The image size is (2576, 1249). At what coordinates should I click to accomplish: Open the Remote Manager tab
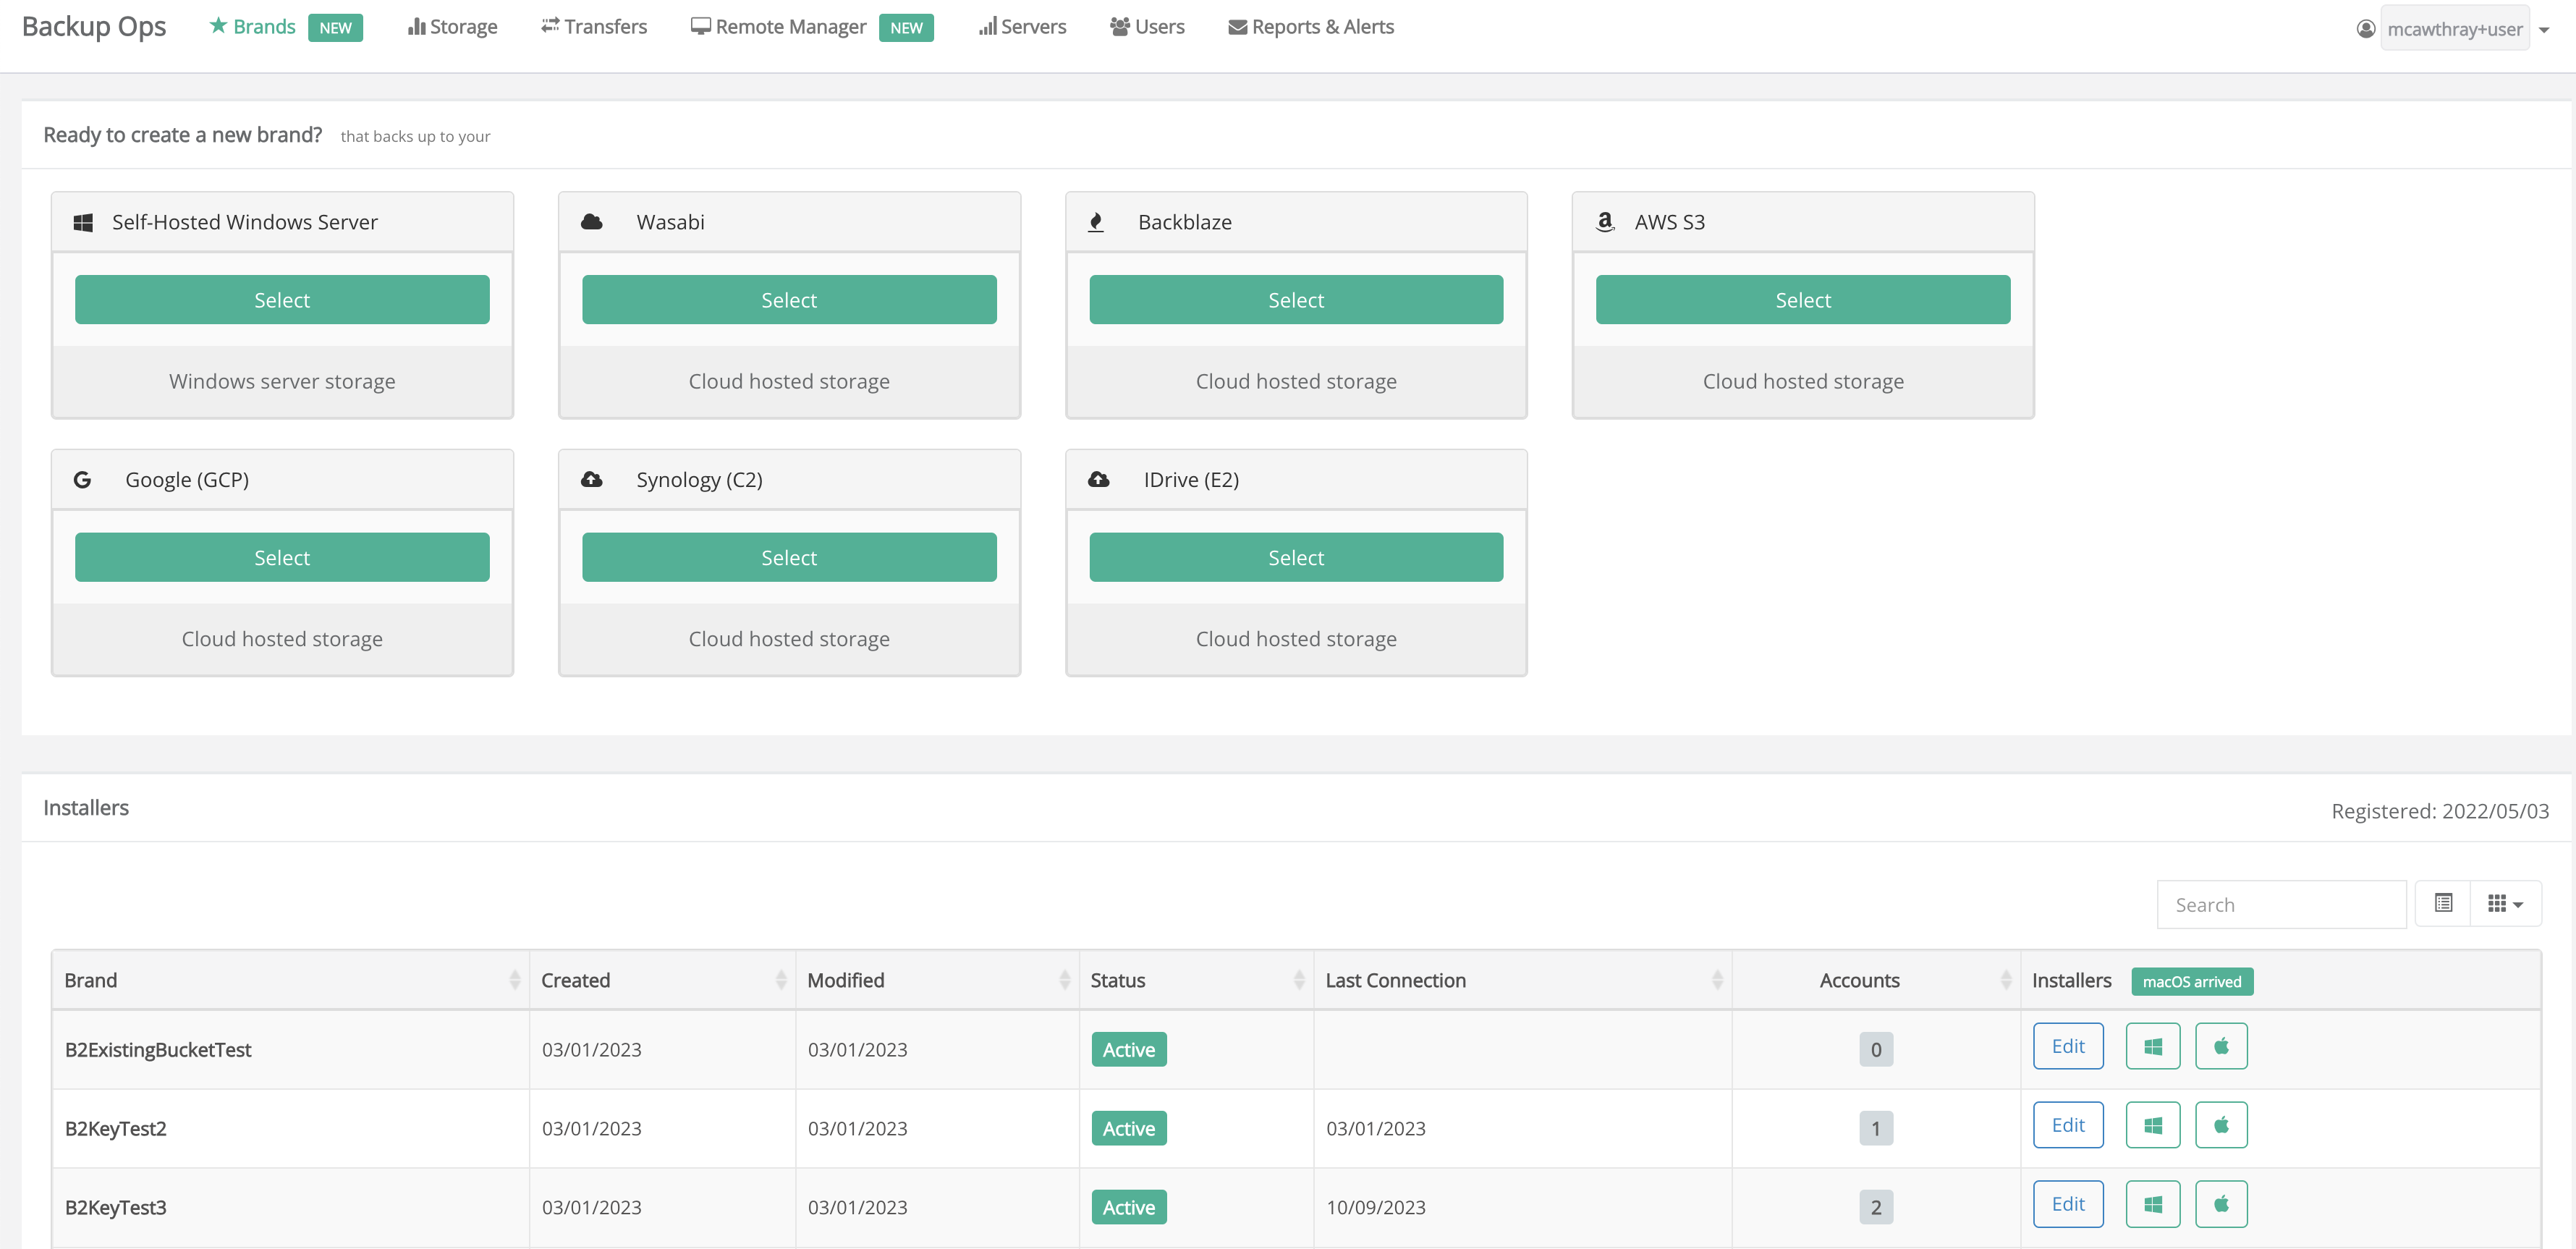(x=778, y=27)
